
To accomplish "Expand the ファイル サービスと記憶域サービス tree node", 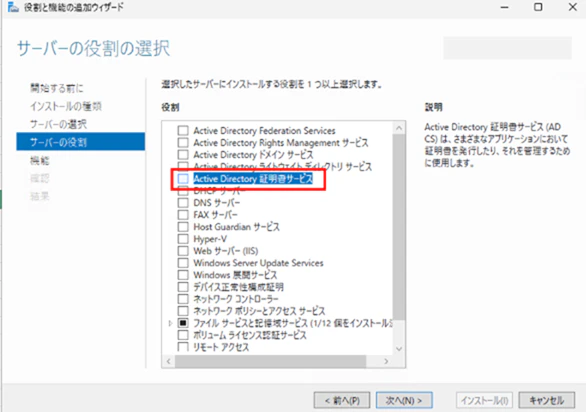I will (x=170, y=323).
